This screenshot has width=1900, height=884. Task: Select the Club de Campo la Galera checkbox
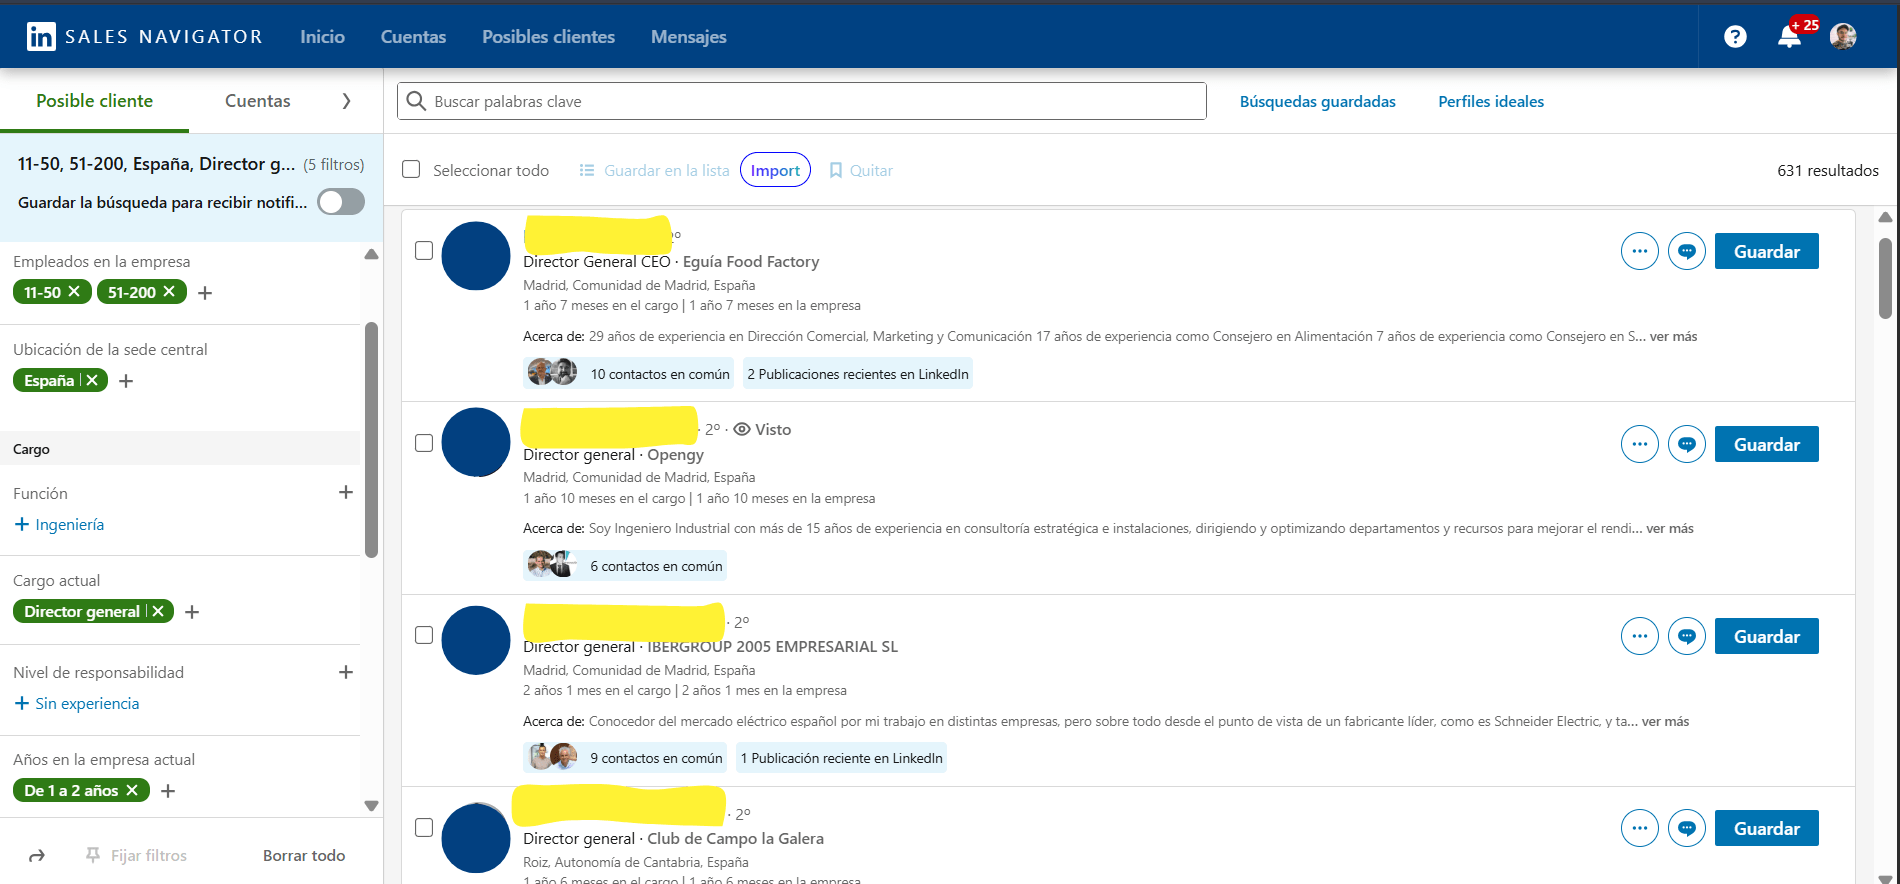[x=424, y=828]
